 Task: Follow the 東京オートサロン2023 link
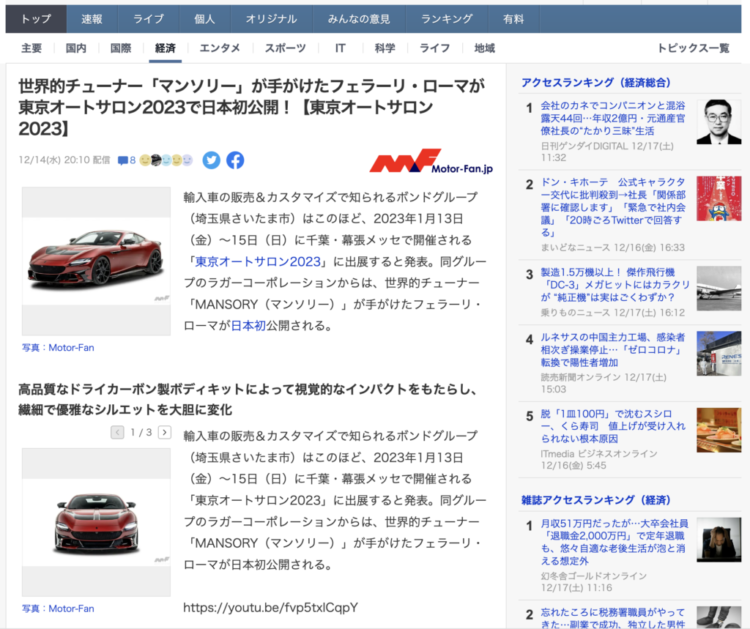tap(258, 261)
